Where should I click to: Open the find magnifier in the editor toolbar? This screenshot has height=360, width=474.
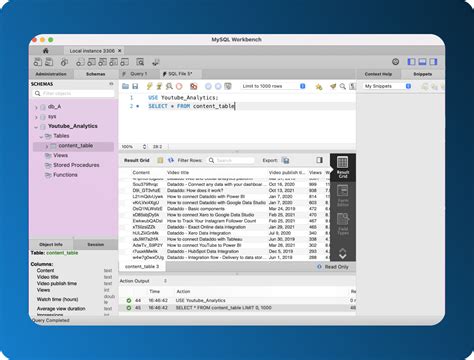pos(342,86)
